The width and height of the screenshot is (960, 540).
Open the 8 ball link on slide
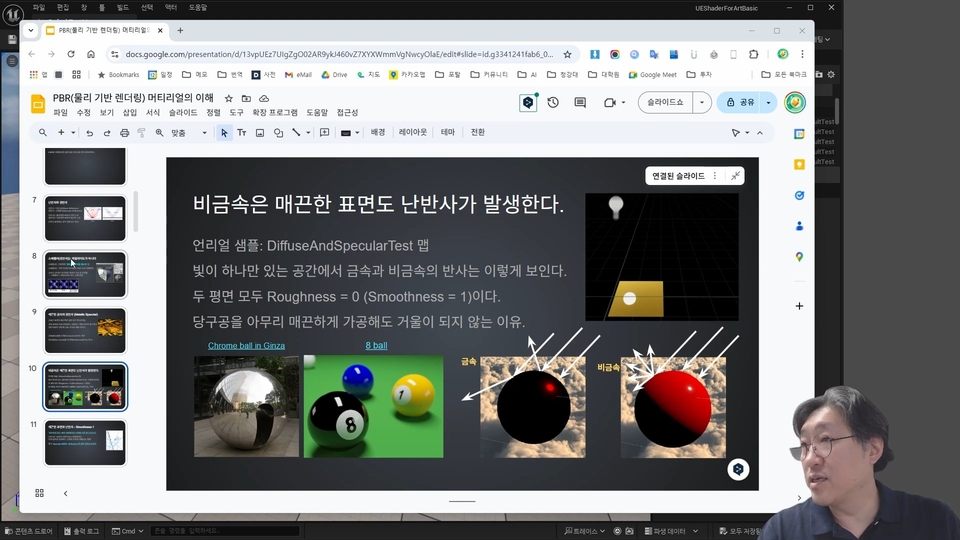376,345
